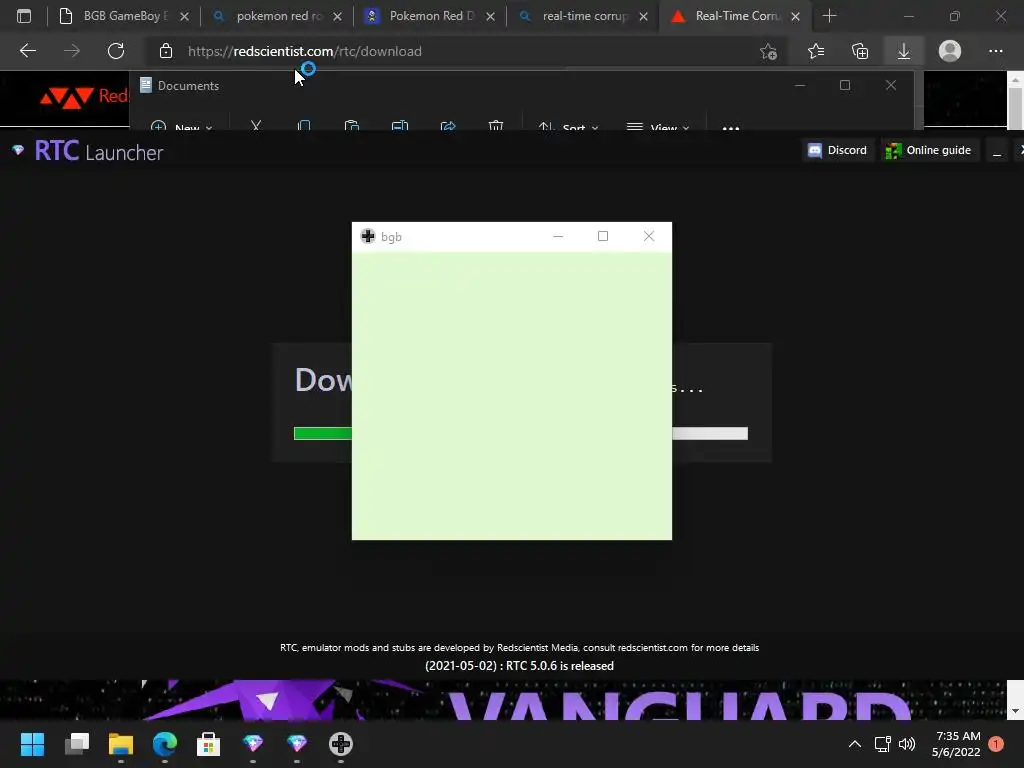Open the bgb emulator taskbar icon
Viewport: 1024px width, 768px height.
point(340,744)
